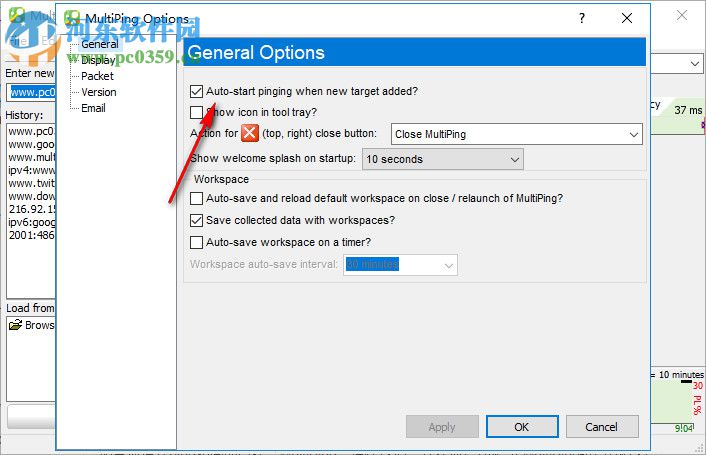Click the MultiPing Options title bar icon

click(x=71, y=18)
